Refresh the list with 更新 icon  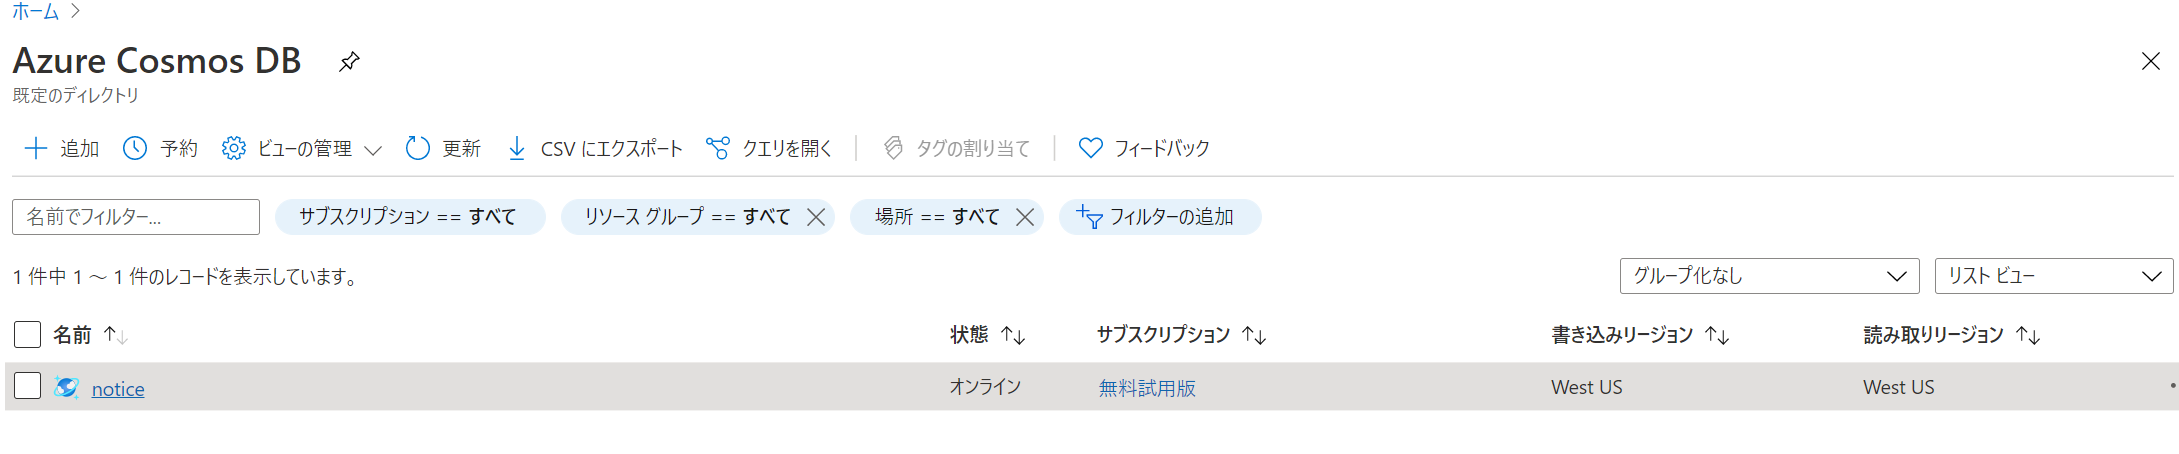(x=417, y=148)
